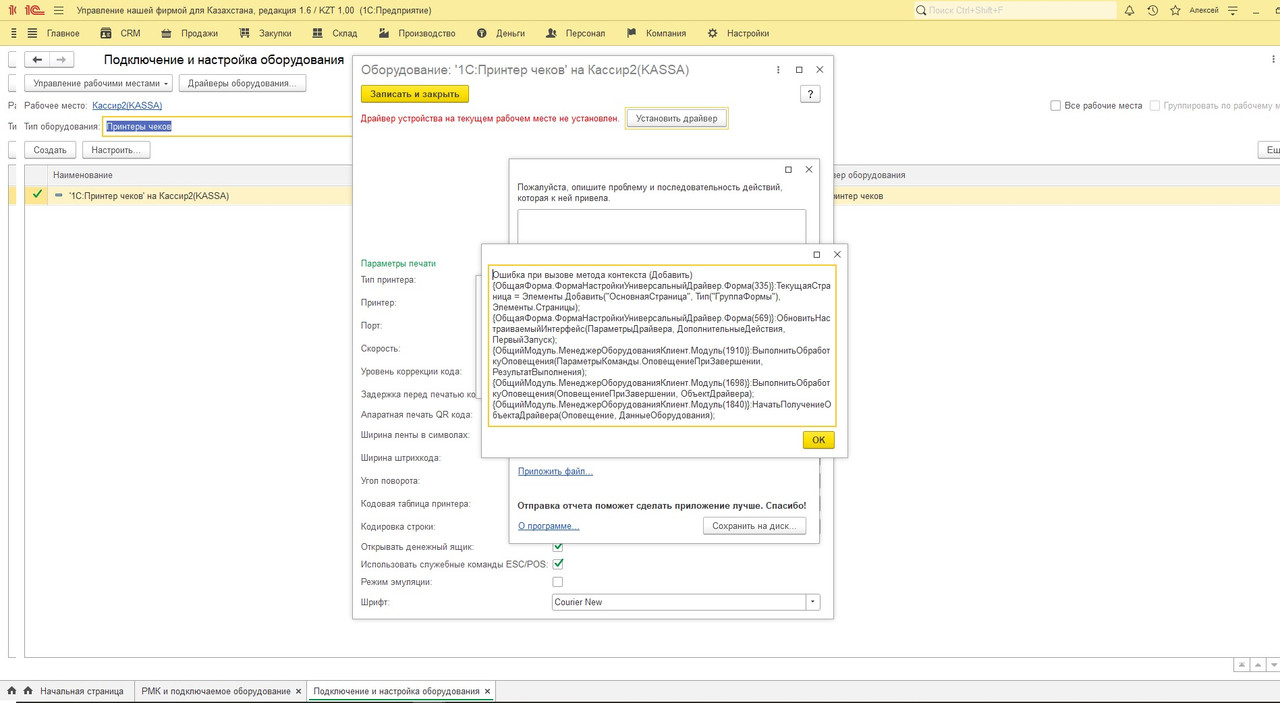1280x703 pixels.
Task: Click the CRM section icon
Action: [107, 33]
